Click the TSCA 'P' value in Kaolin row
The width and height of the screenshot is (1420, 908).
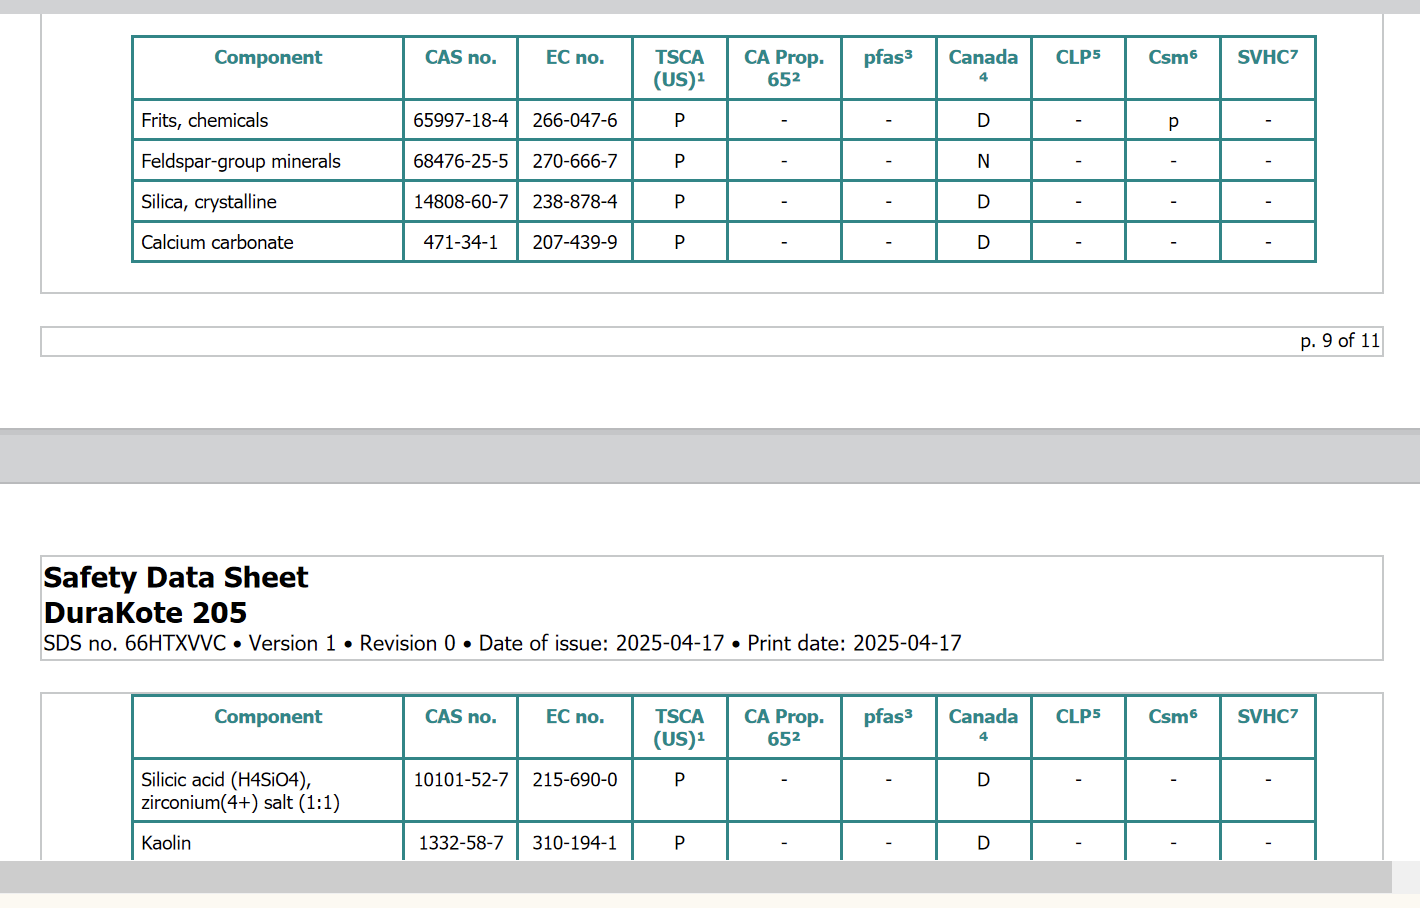point(679,842)
